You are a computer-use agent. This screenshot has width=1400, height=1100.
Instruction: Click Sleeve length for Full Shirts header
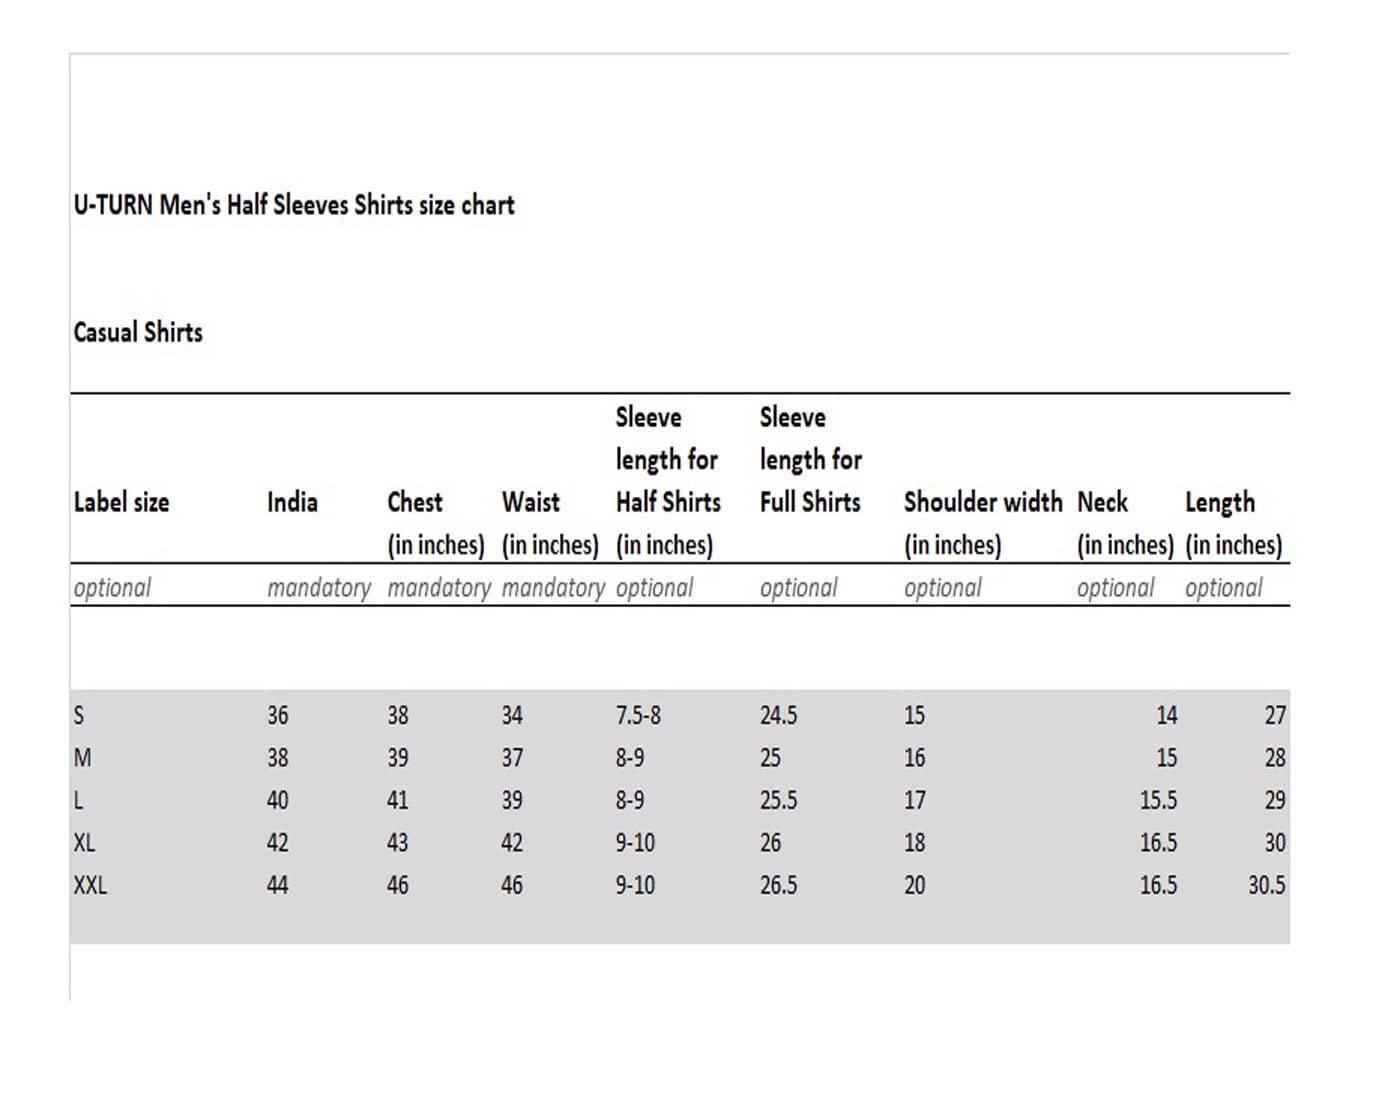810,460
